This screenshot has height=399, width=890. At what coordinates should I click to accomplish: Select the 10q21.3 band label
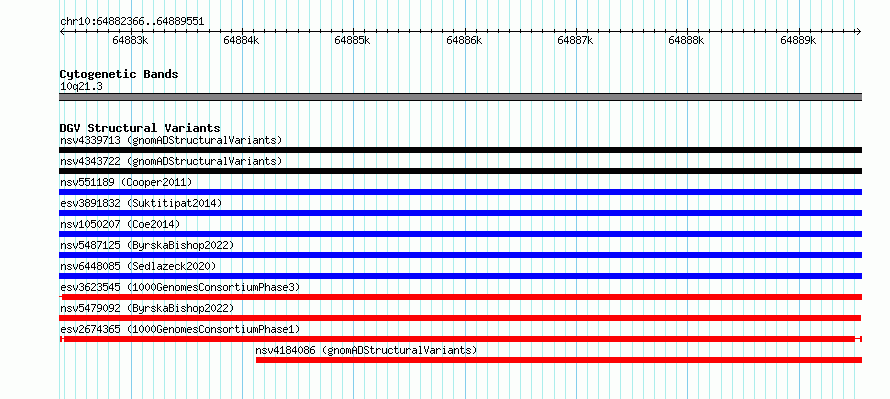pos(81,87)
